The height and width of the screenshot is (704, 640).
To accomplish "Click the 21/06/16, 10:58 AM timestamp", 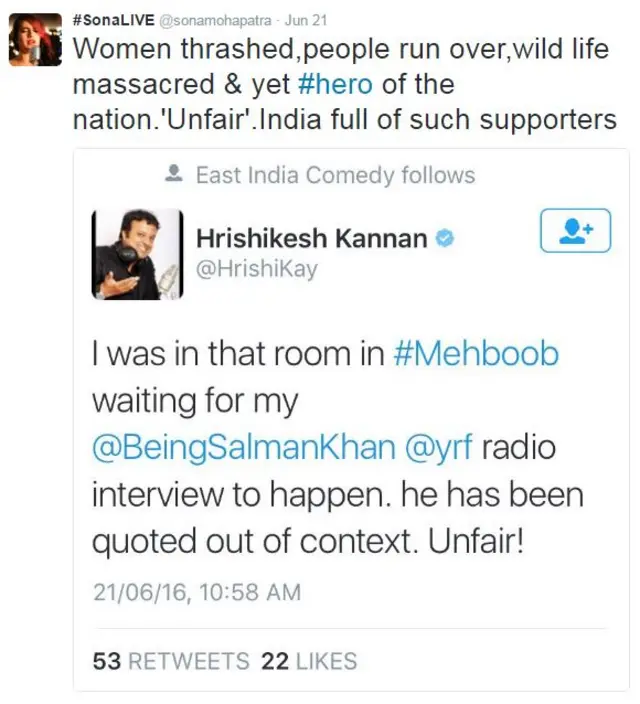I will pyautogui.click(x=196, y=591).
